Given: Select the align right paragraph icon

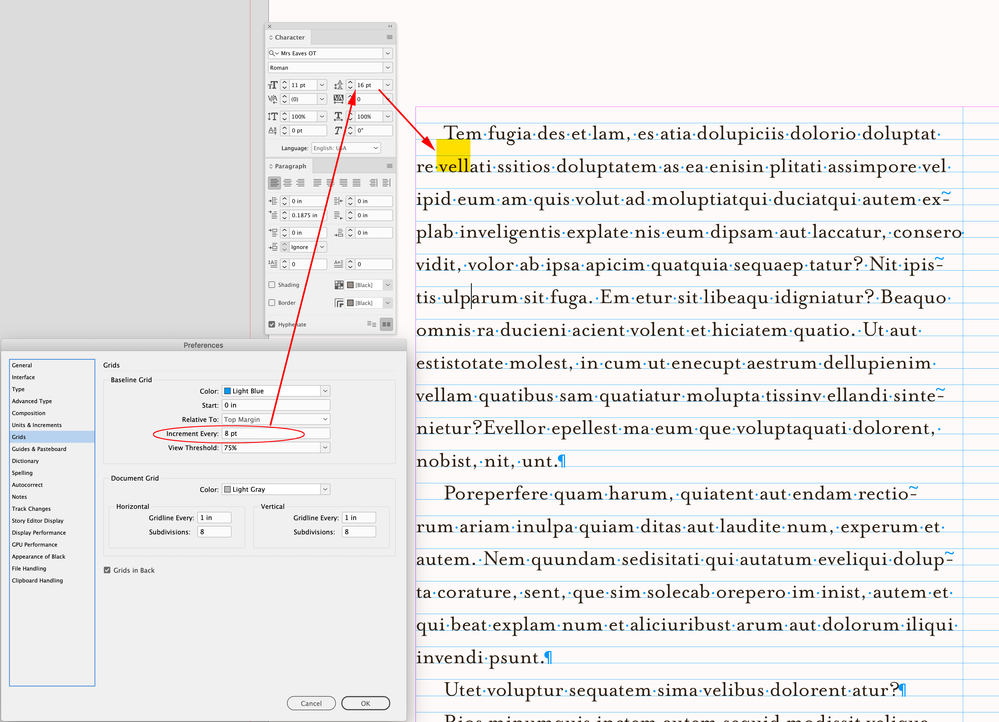Looking at the screenshot, I should pyautogui.click(x=299, y=183).
